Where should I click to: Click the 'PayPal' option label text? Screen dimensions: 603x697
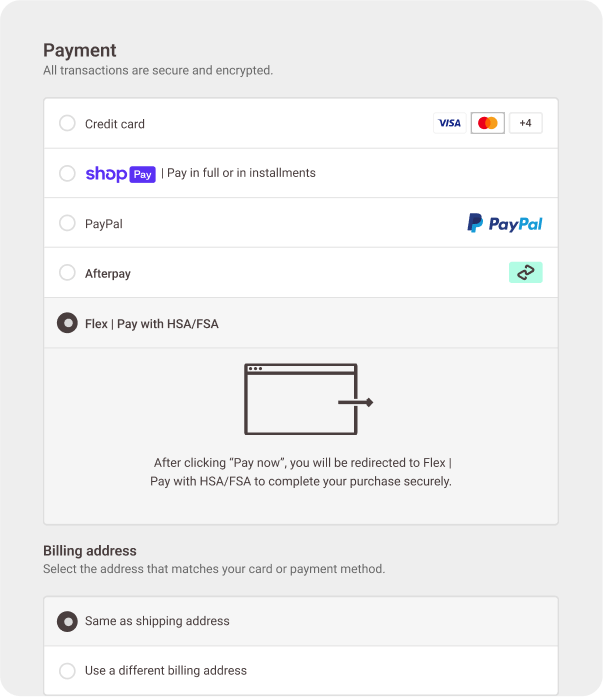(104, 224)
